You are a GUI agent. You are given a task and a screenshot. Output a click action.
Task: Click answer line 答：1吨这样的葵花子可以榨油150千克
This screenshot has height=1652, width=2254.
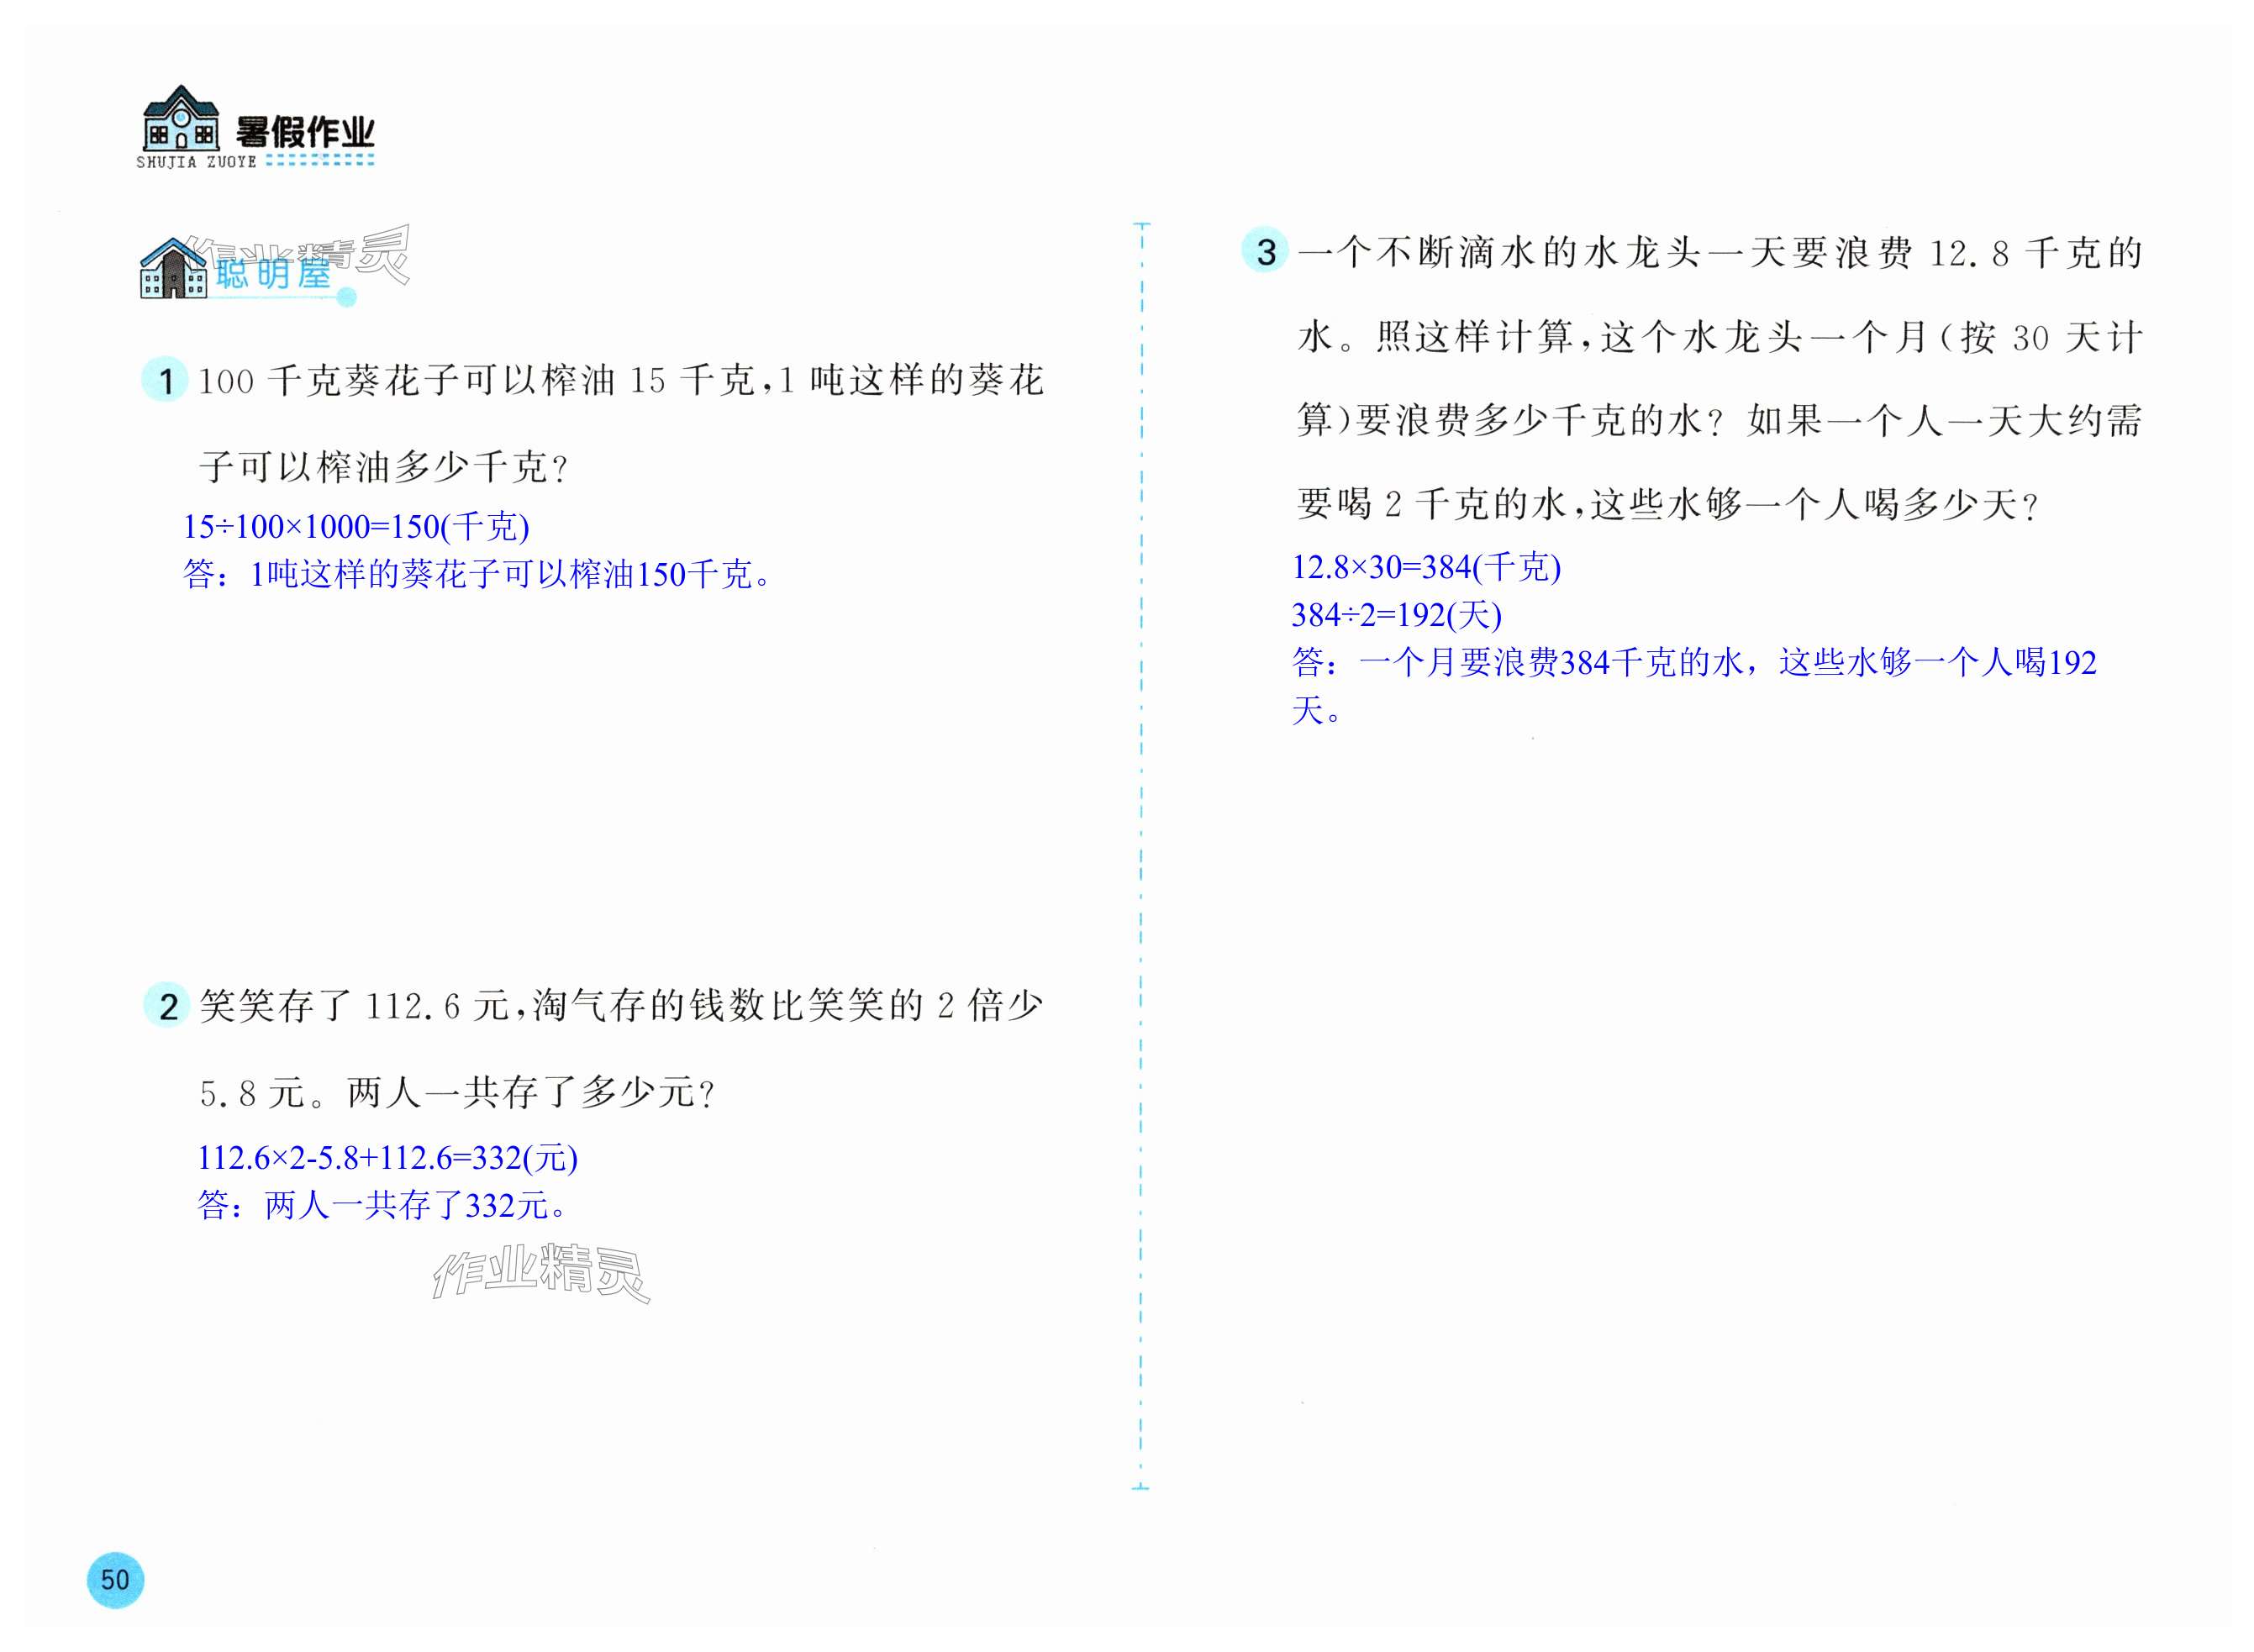477,575
